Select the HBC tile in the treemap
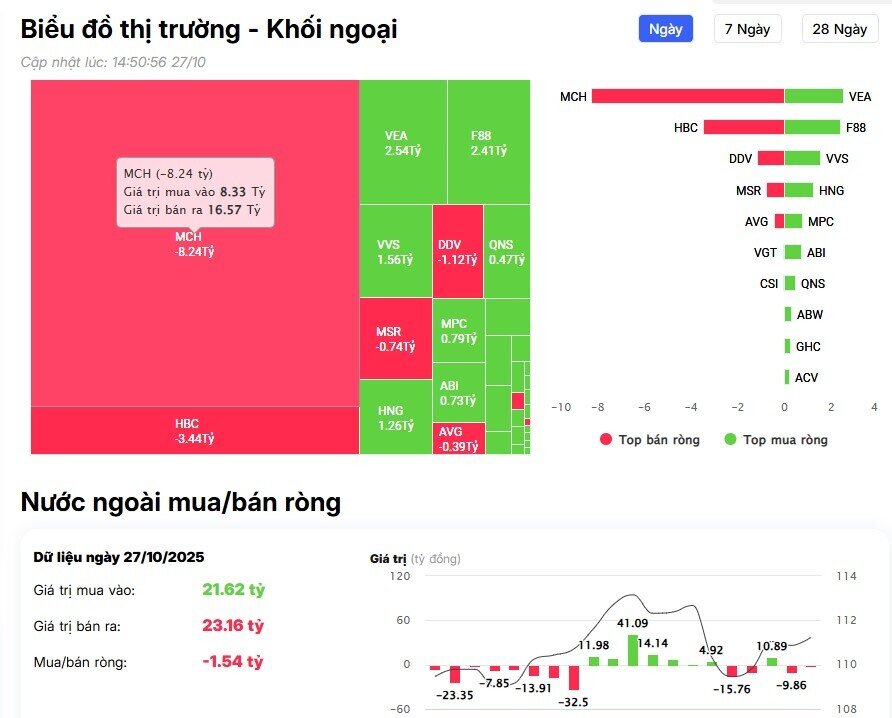 (x=190, y=430)
